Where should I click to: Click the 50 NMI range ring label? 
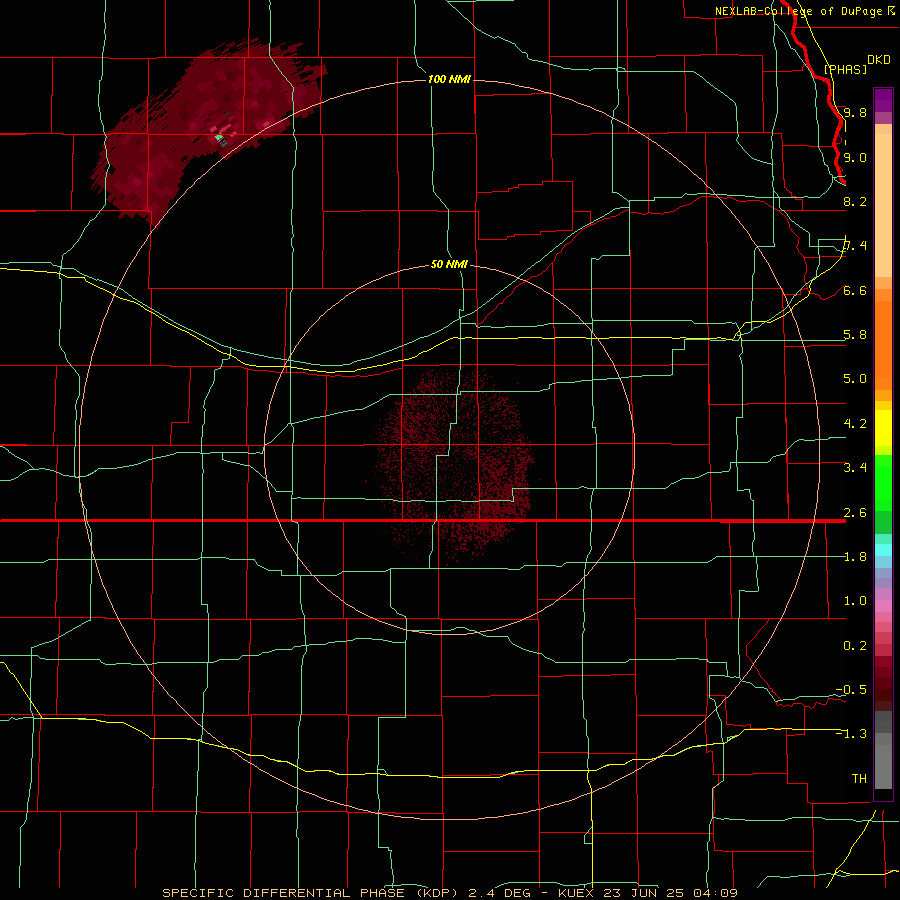[x=449, y=265]
